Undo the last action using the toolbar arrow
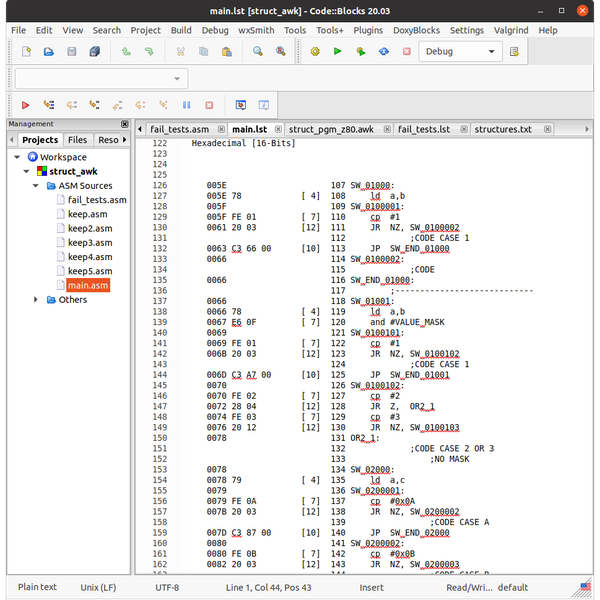600x600 pixels. (126, 51)
